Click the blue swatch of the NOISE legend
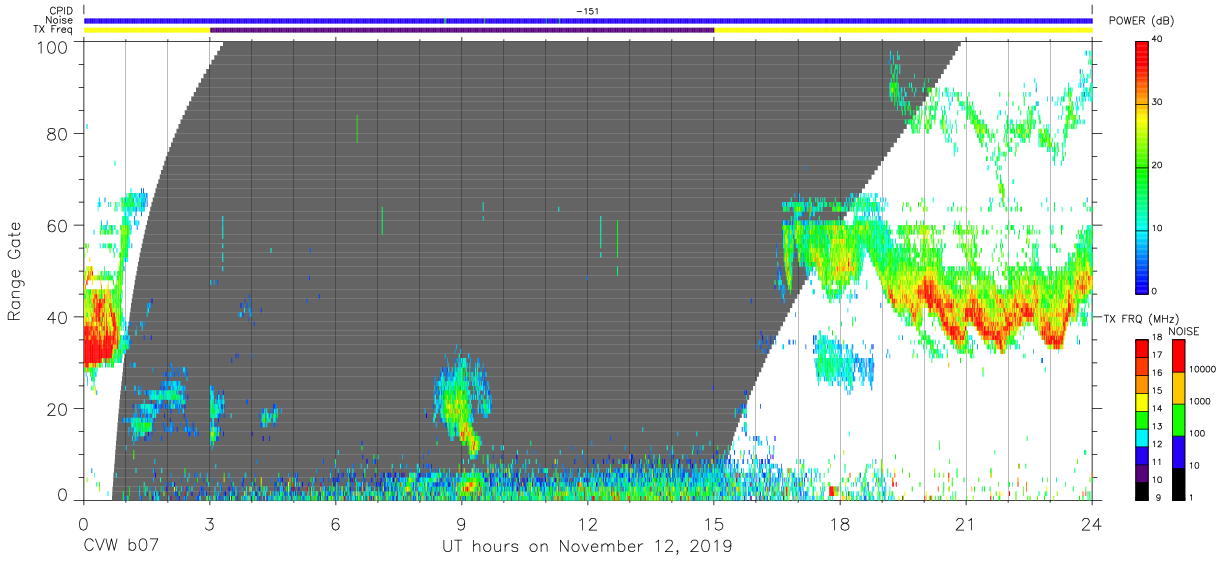Viewport: 1228px width, 567px height. coord(1179,452)
